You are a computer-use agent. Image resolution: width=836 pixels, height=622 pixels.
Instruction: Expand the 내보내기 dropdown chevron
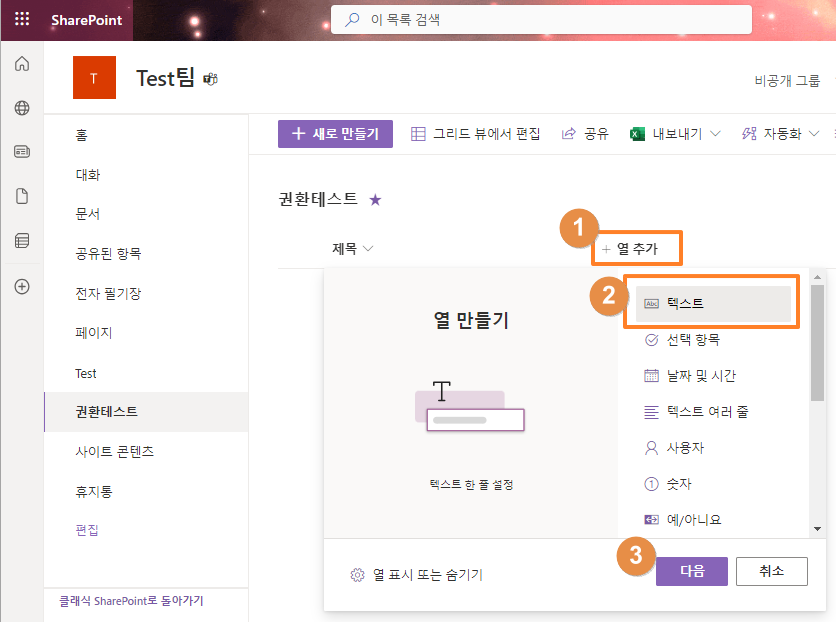click(x=716, y=134)
